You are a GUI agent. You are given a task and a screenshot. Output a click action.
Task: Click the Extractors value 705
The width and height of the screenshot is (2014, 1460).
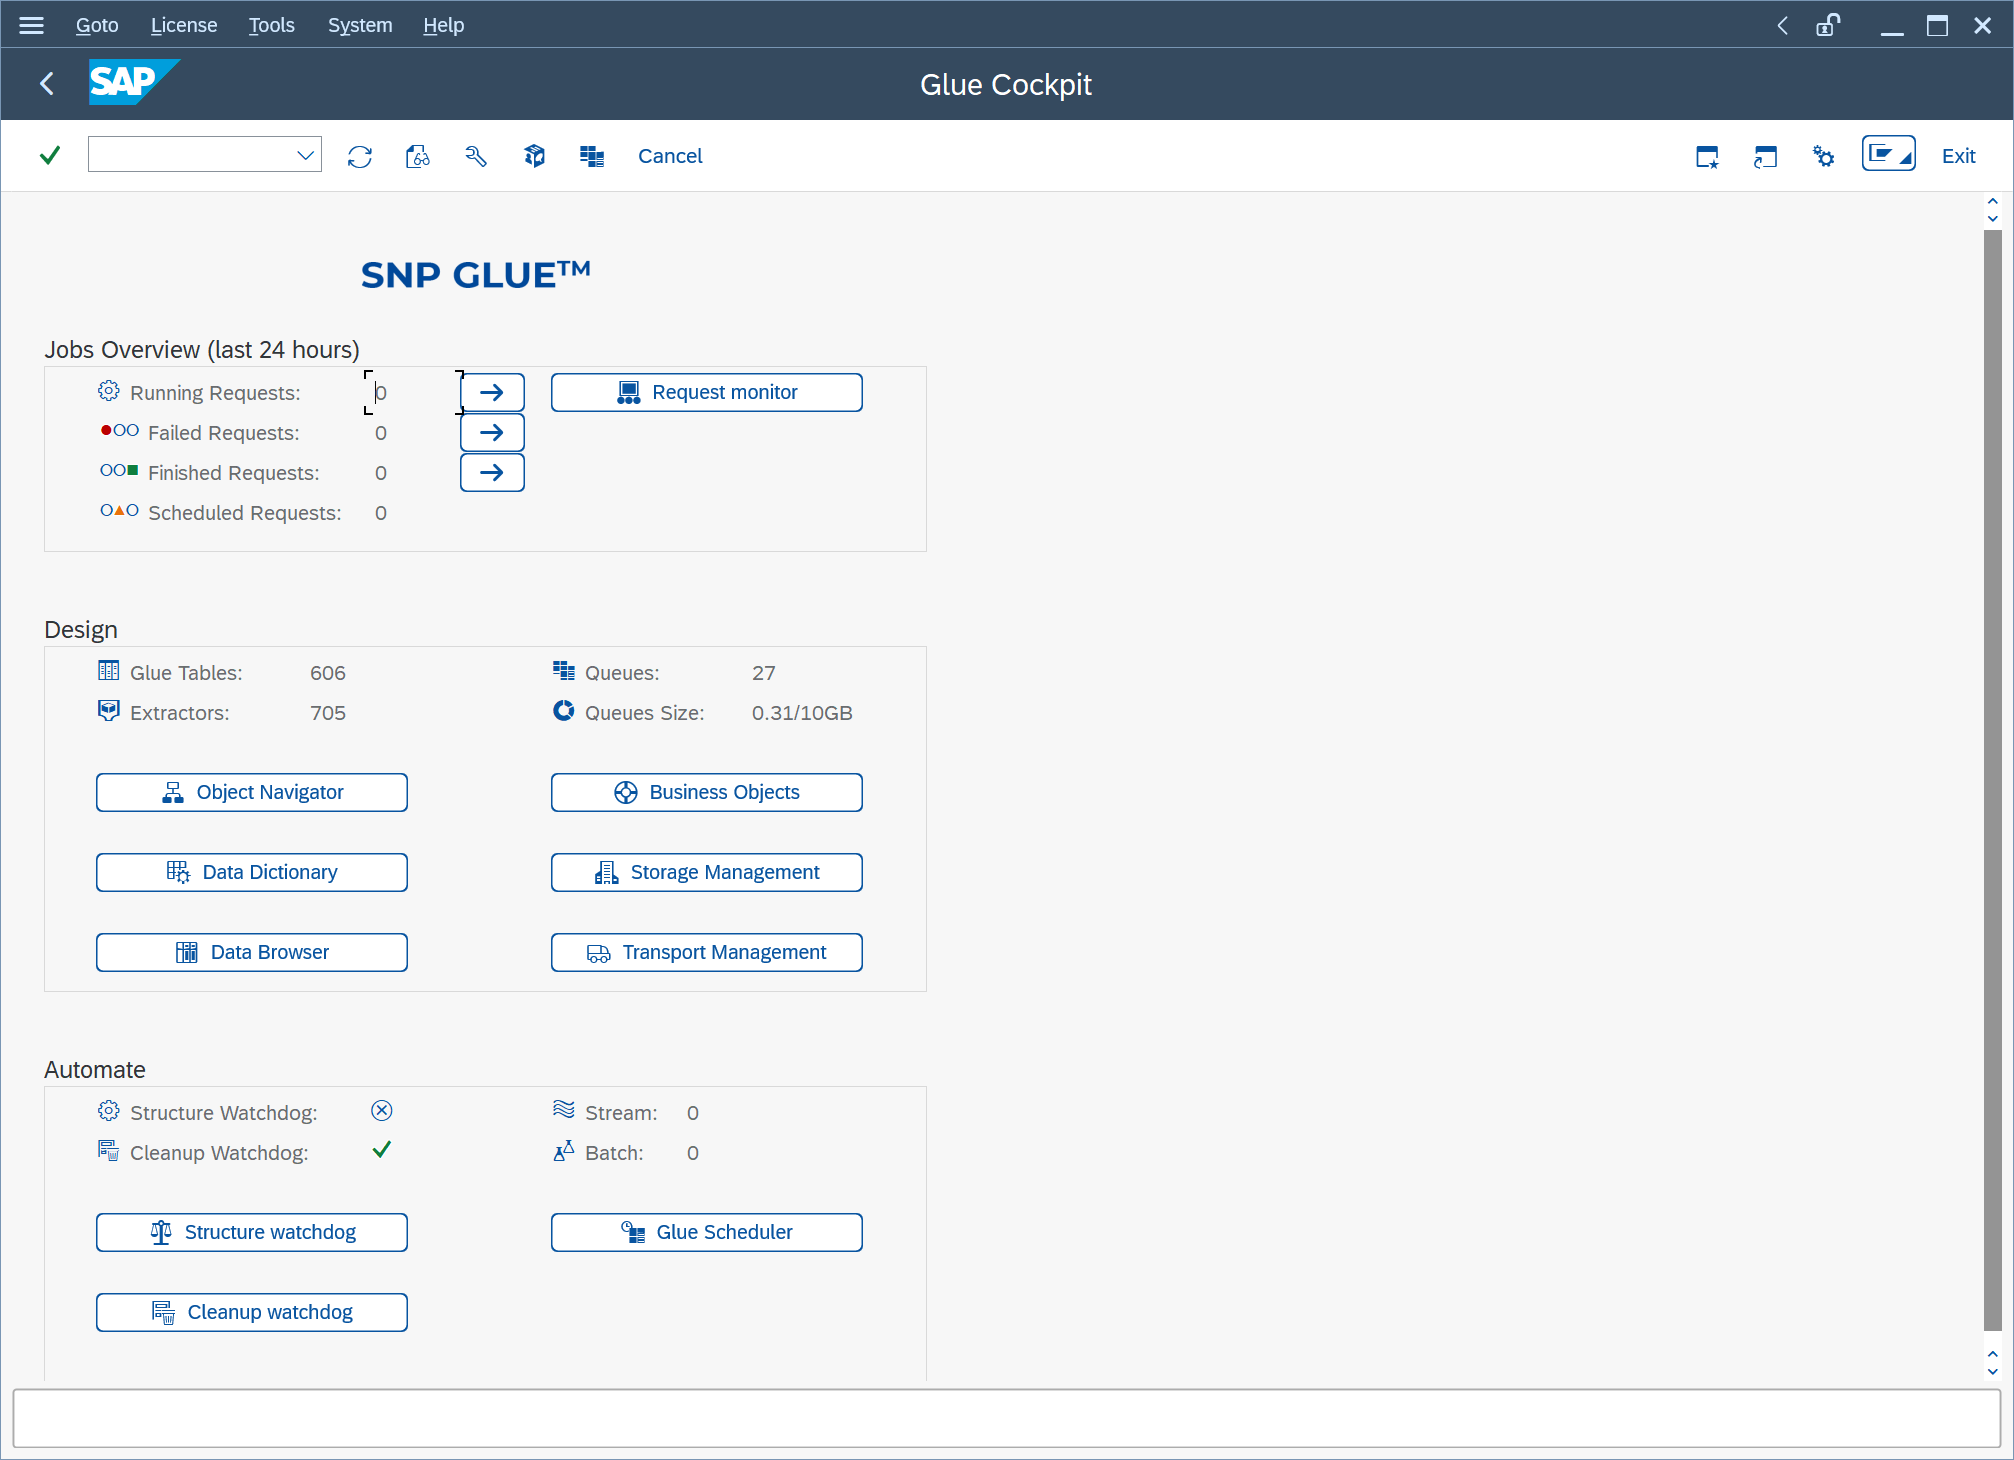pos(328,713)
